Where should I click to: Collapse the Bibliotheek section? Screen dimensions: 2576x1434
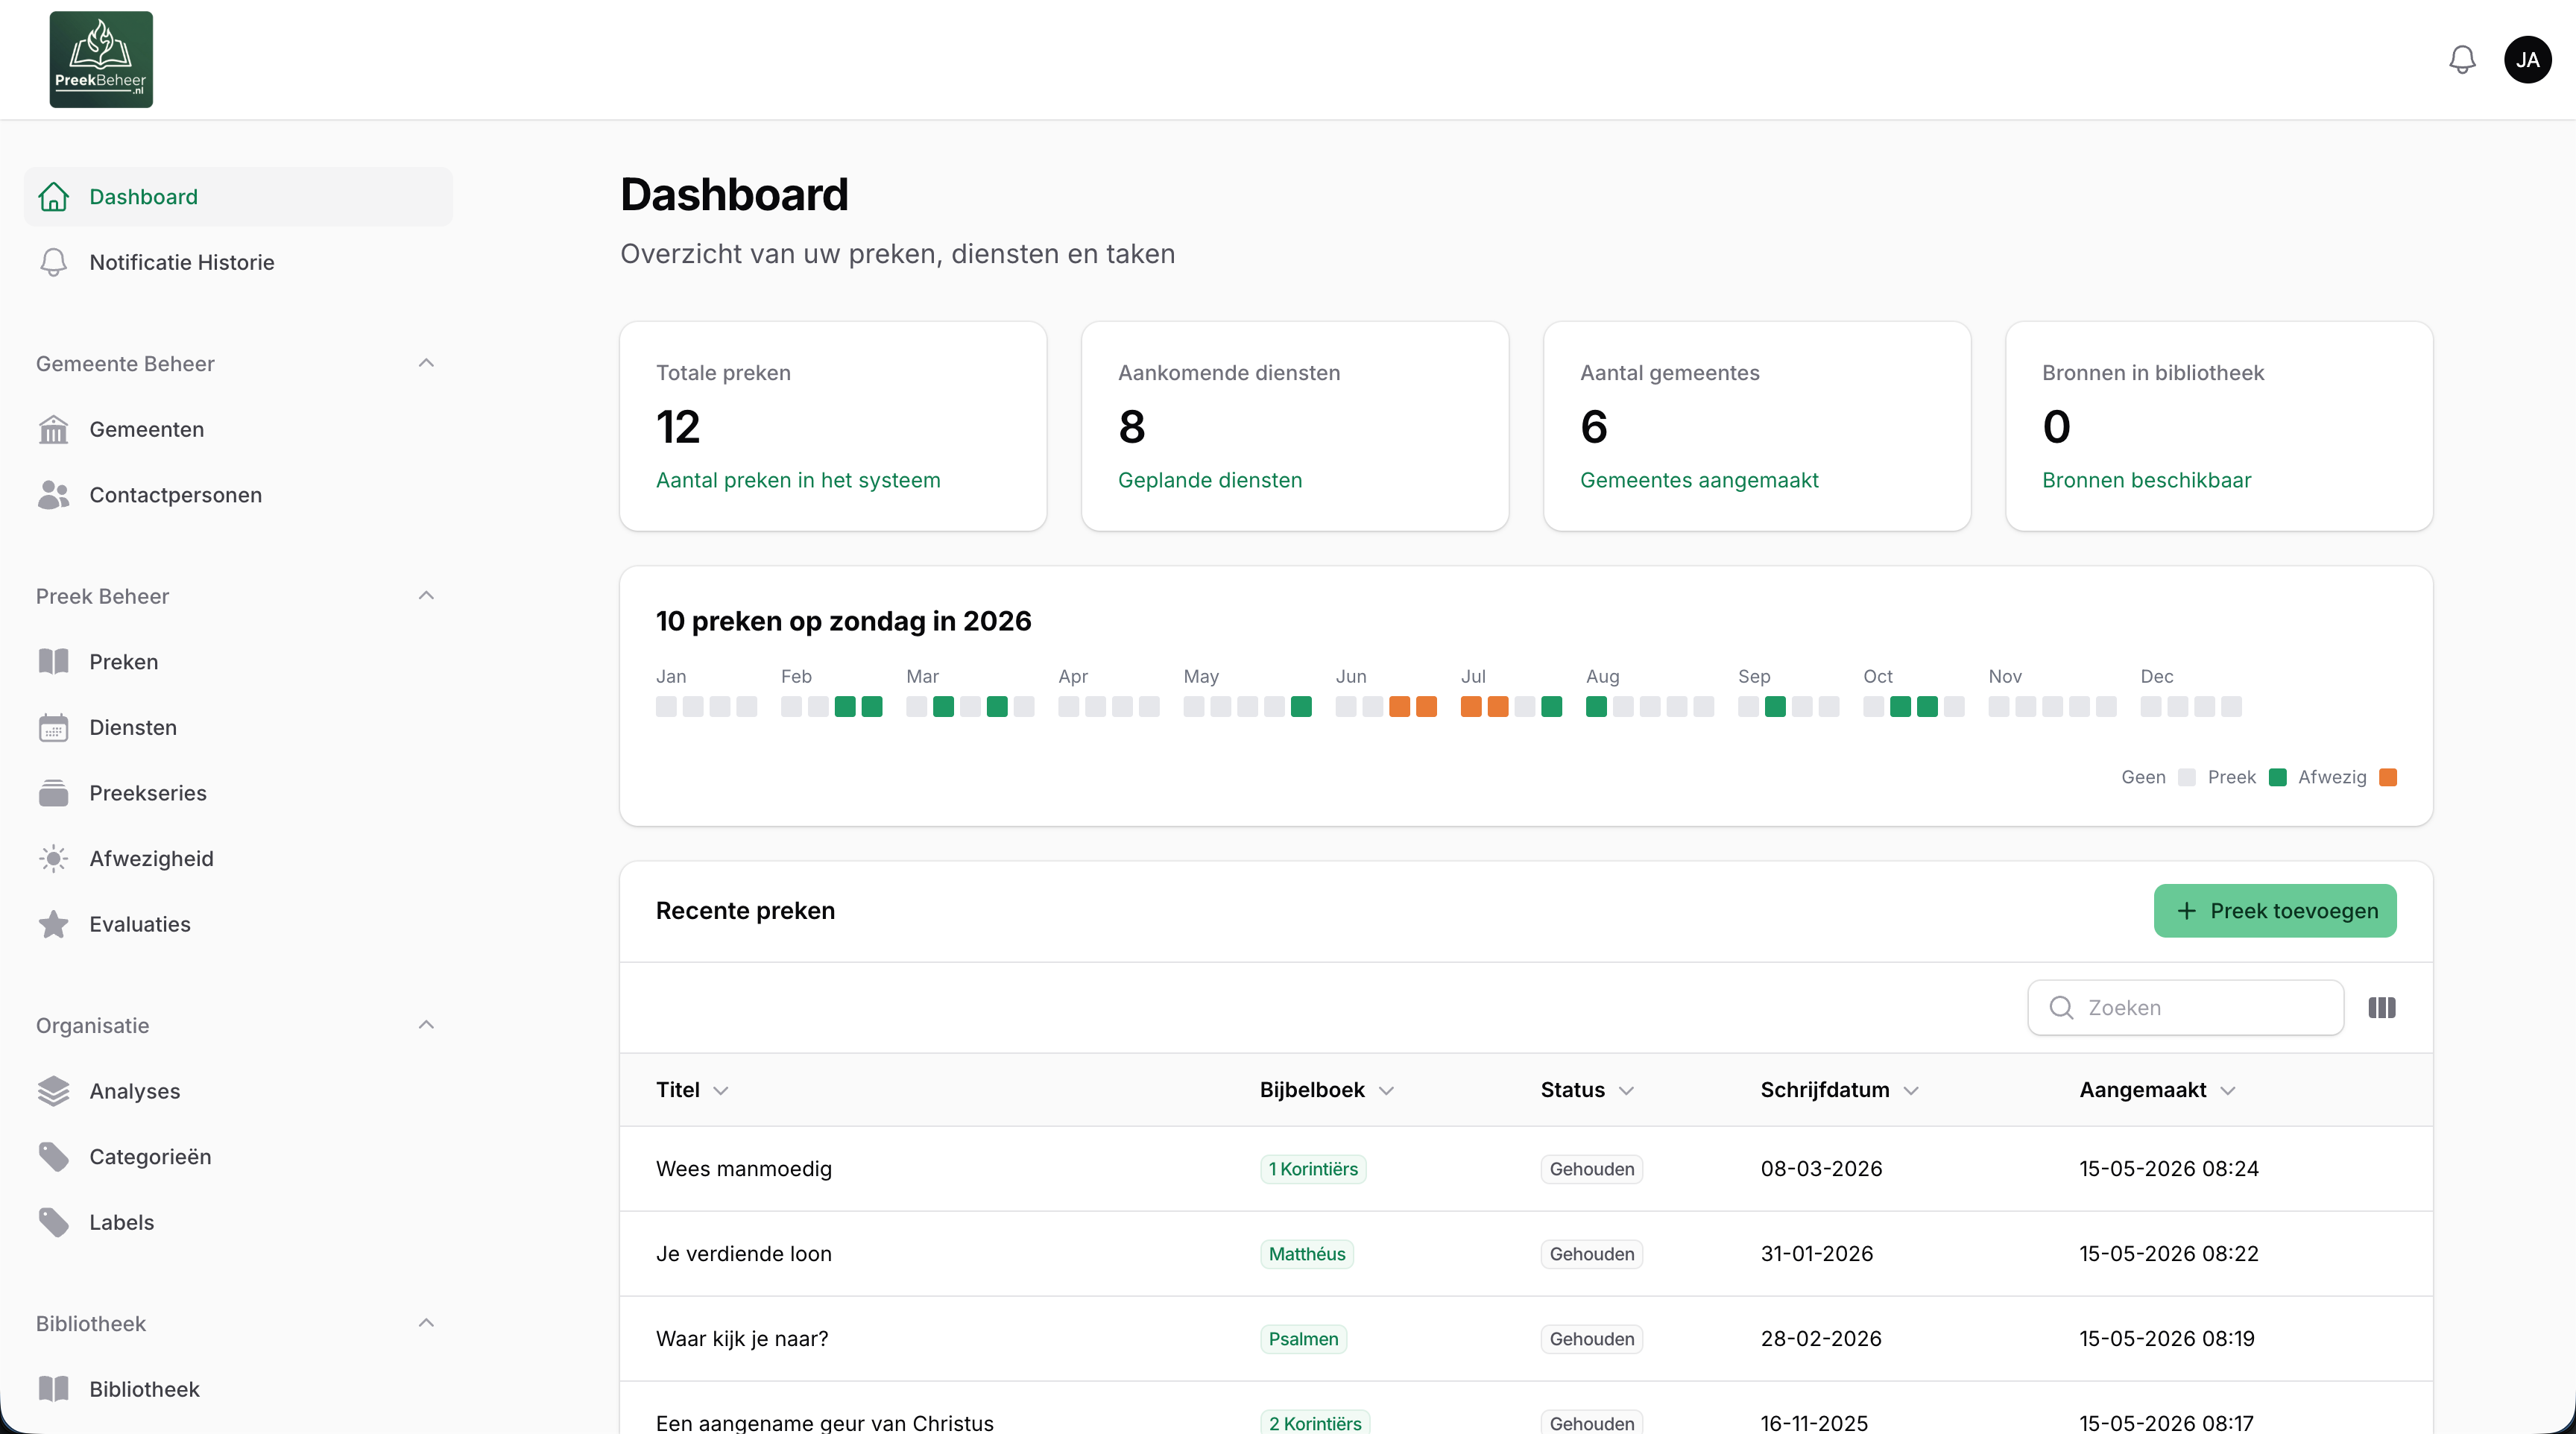[426, 1323]
